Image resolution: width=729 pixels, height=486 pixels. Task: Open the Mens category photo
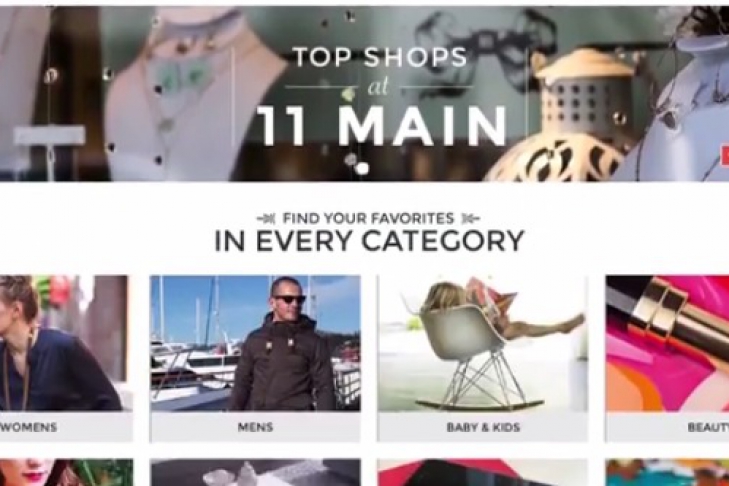[x=255, y=343]
